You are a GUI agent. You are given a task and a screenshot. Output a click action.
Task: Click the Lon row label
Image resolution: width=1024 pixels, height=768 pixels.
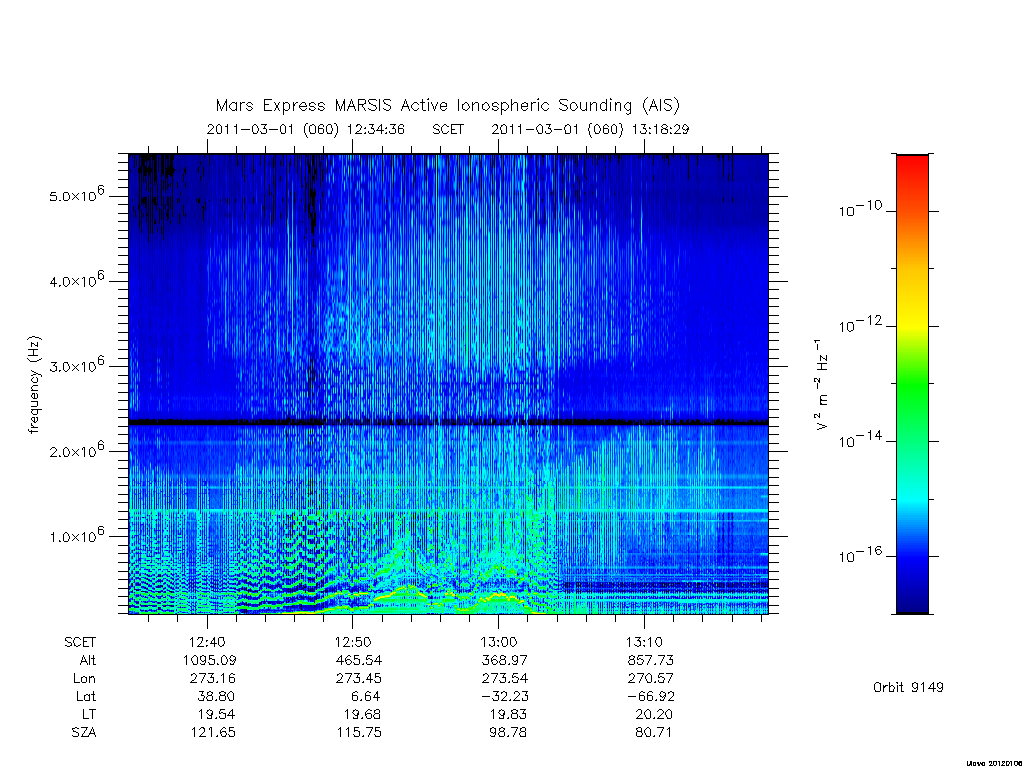tap(84, 678)
